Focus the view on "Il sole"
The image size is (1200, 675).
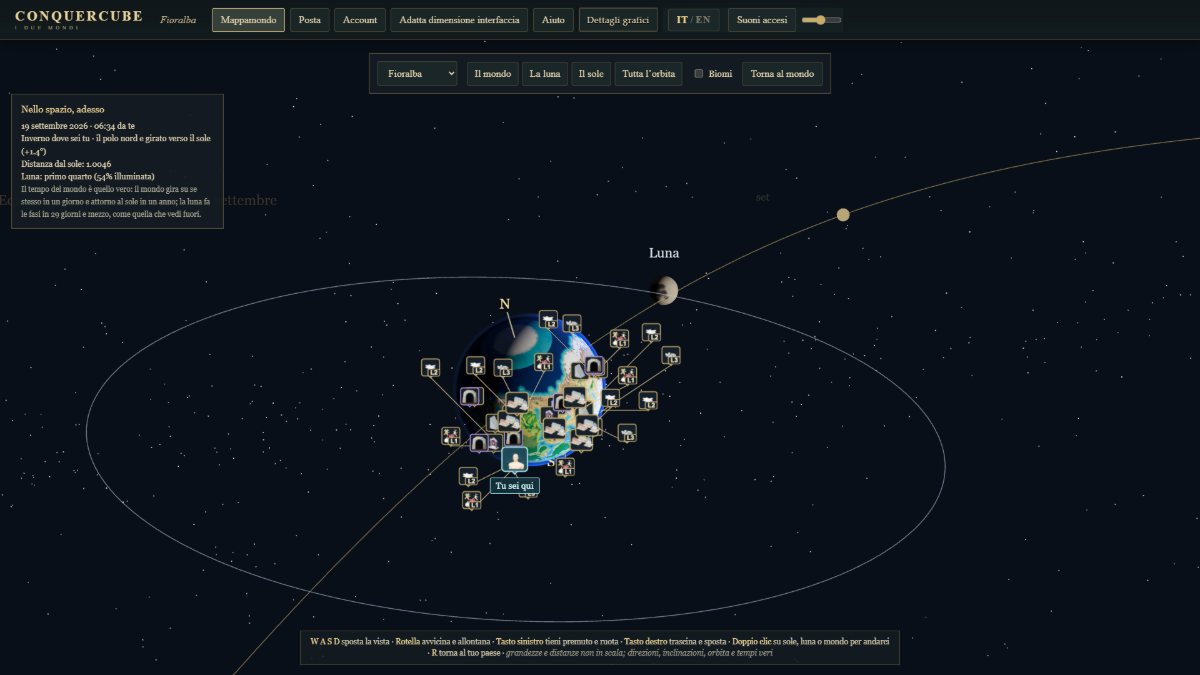point(591,73)
